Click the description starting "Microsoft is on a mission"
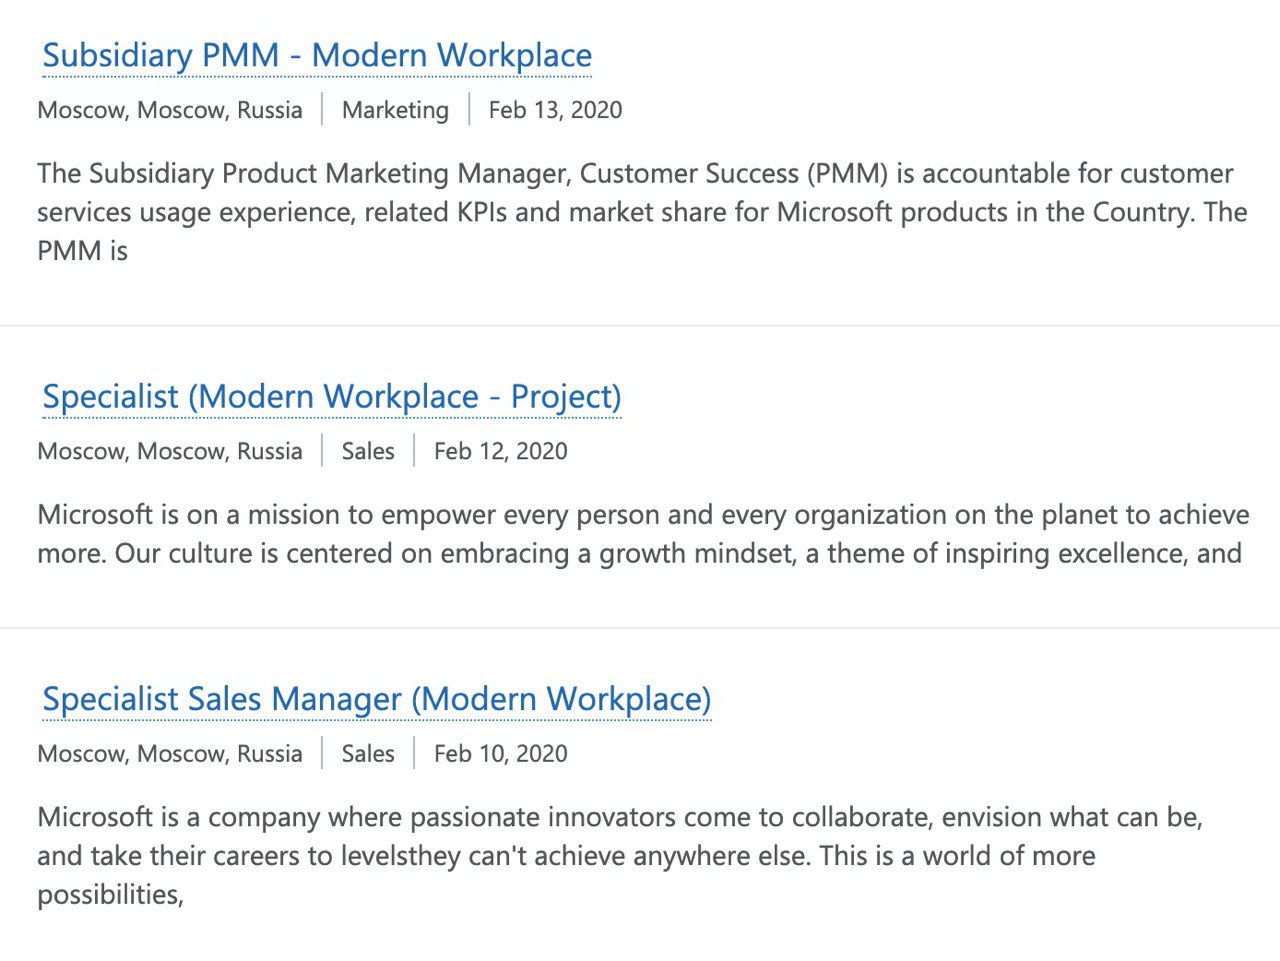Screen dimensions: 1280x961 (643, 534)
